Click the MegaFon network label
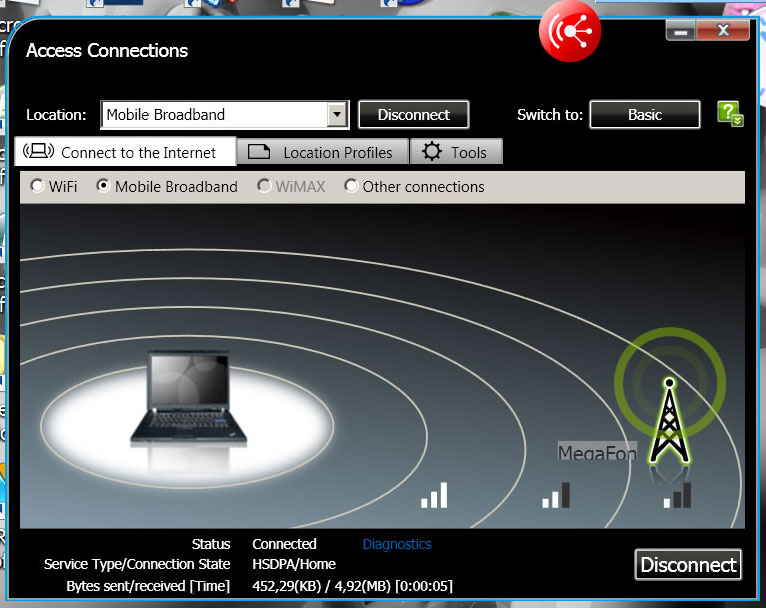The height and width of the screenshot is (608, 766). pos(597,454)
